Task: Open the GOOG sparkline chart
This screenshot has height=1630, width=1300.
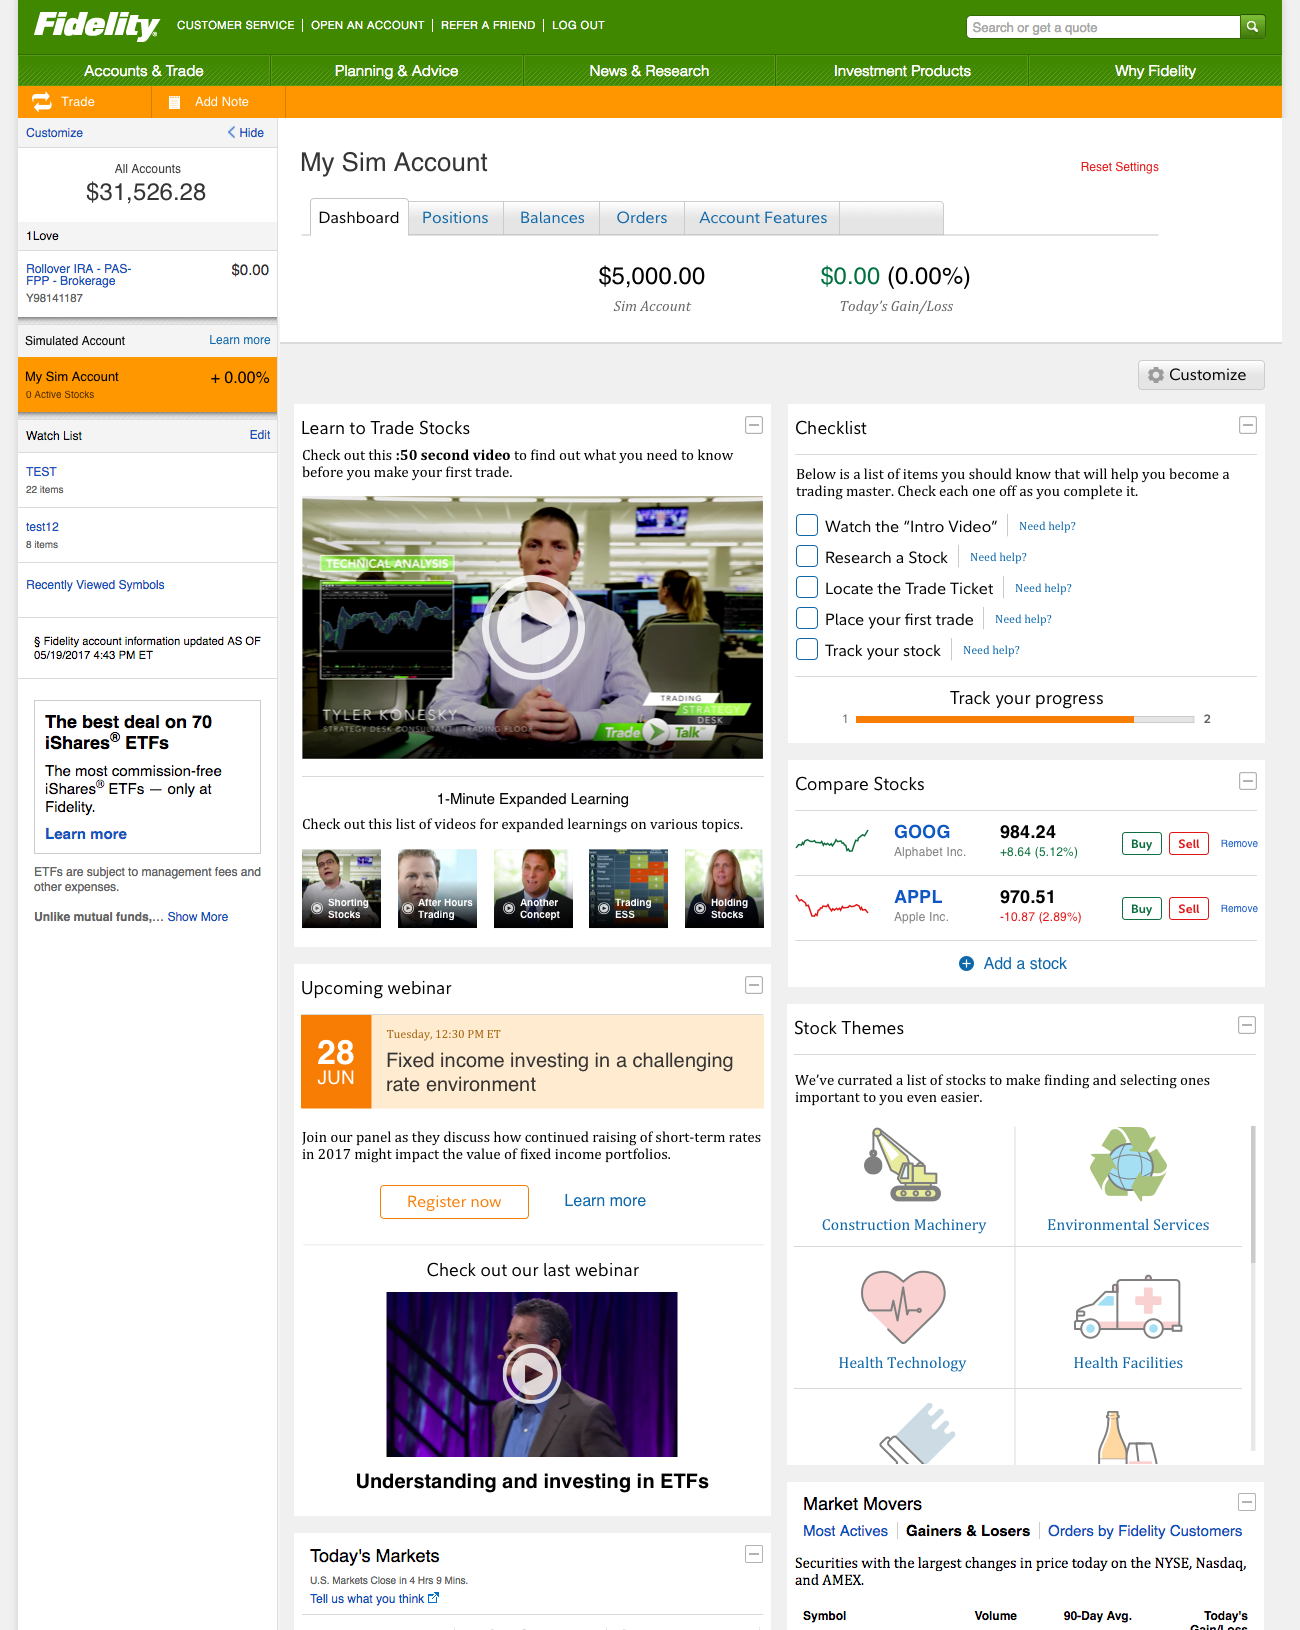Action: tap(832, 842)
